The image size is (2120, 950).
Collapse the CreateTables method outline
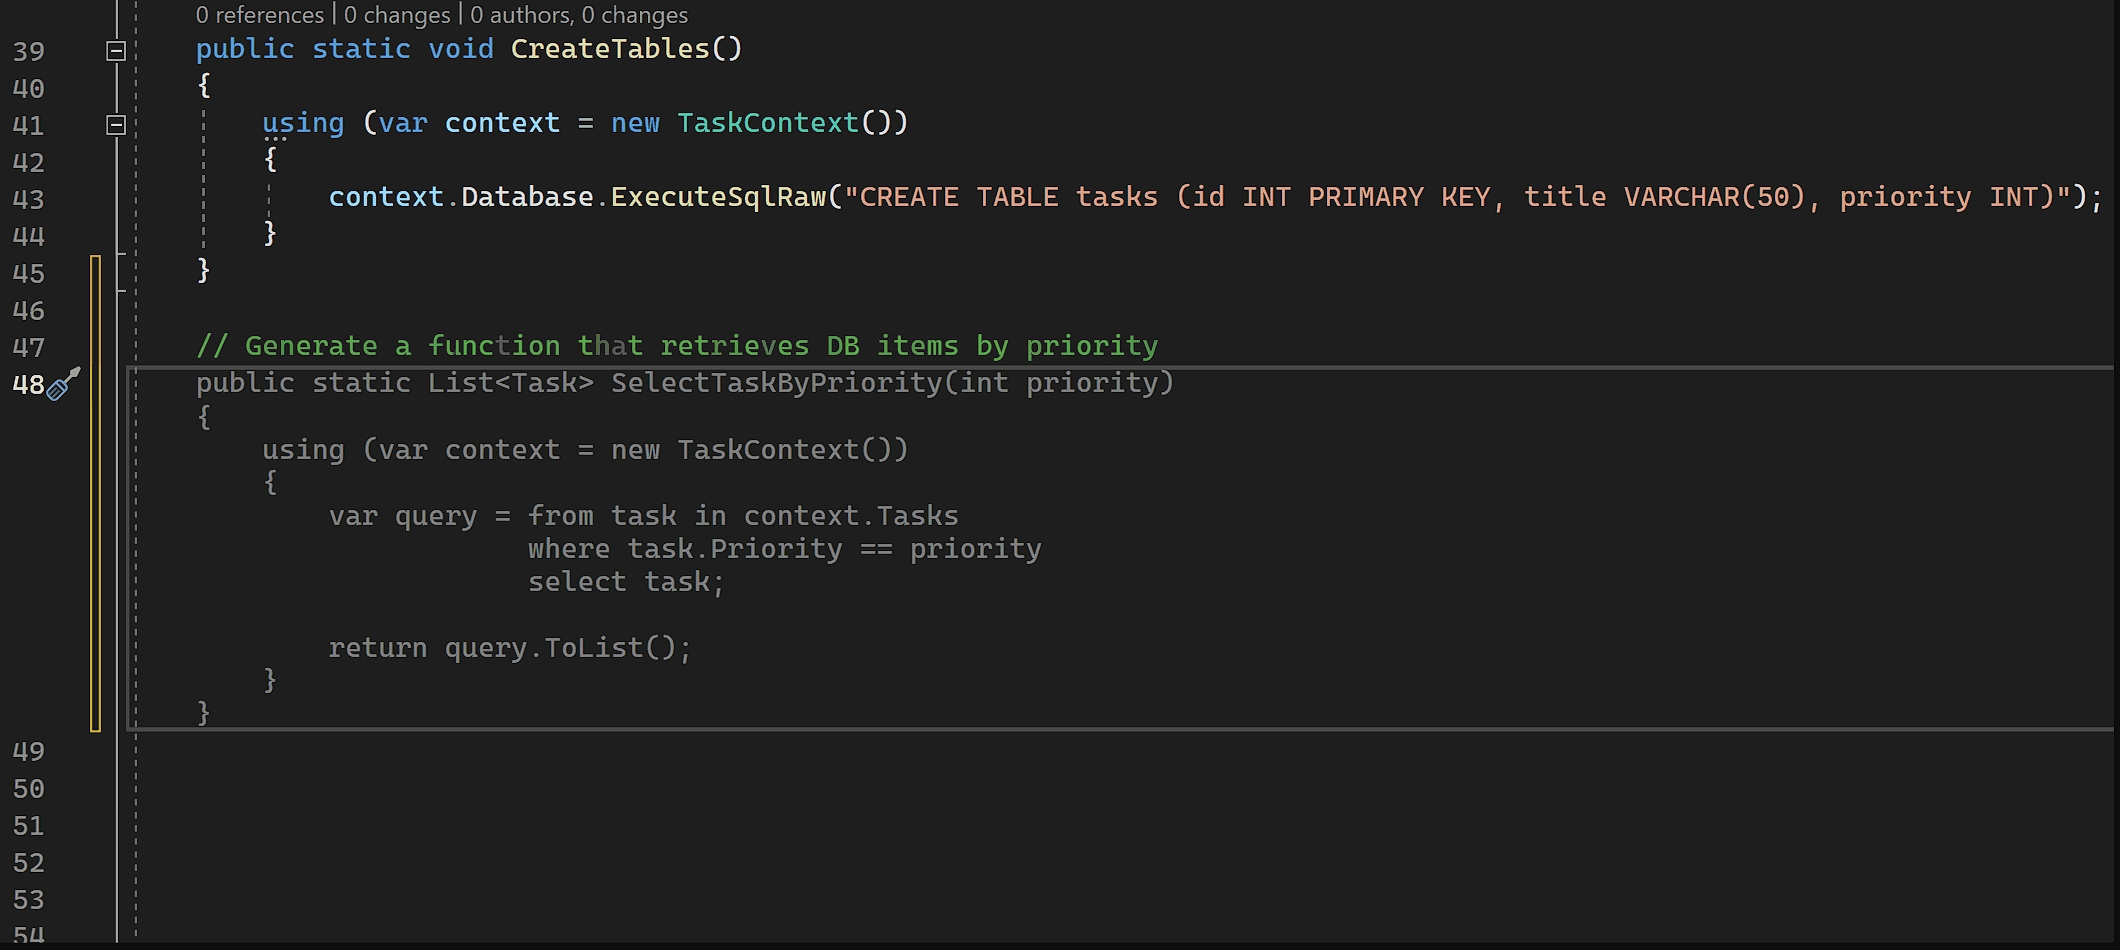[116, 50]
